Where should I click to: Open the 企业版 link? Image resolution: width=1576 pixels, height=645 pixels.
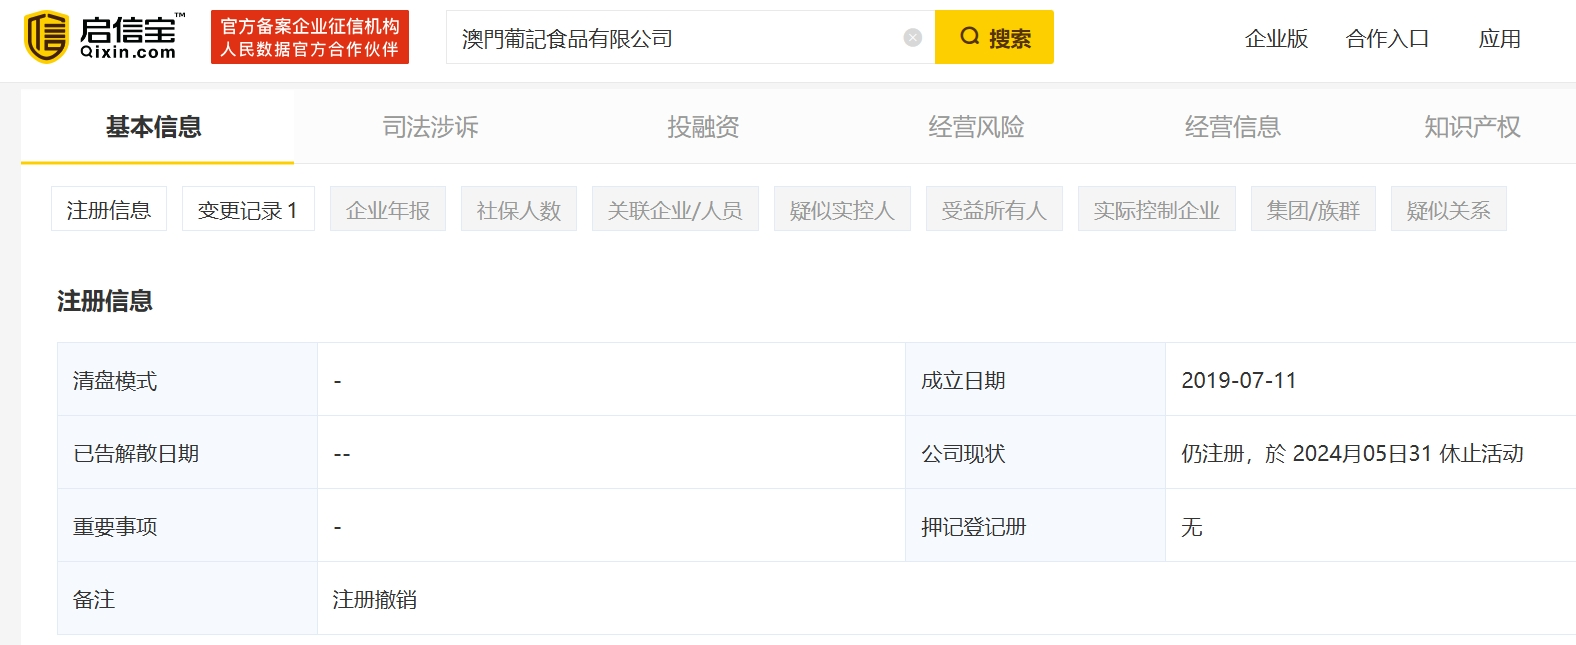point(1276,39)
